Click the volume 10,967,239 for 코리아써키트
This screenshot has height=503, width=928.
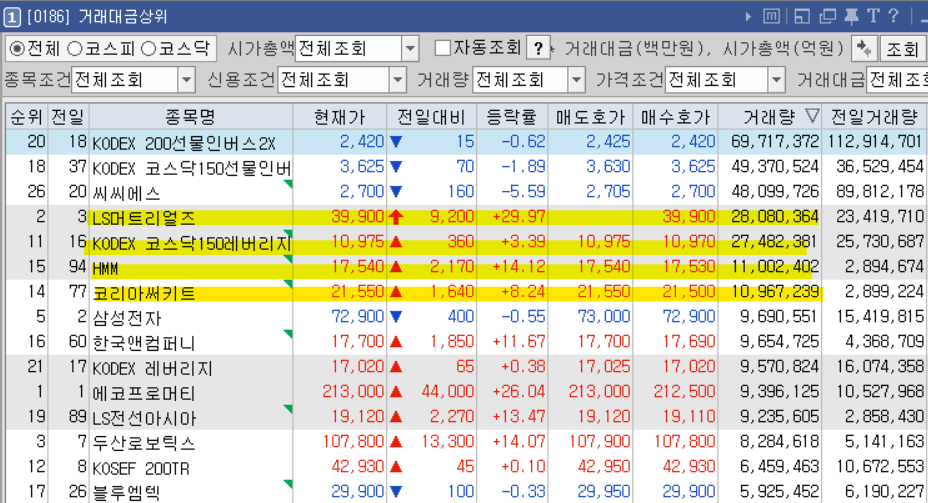click(x=775, y=291)
